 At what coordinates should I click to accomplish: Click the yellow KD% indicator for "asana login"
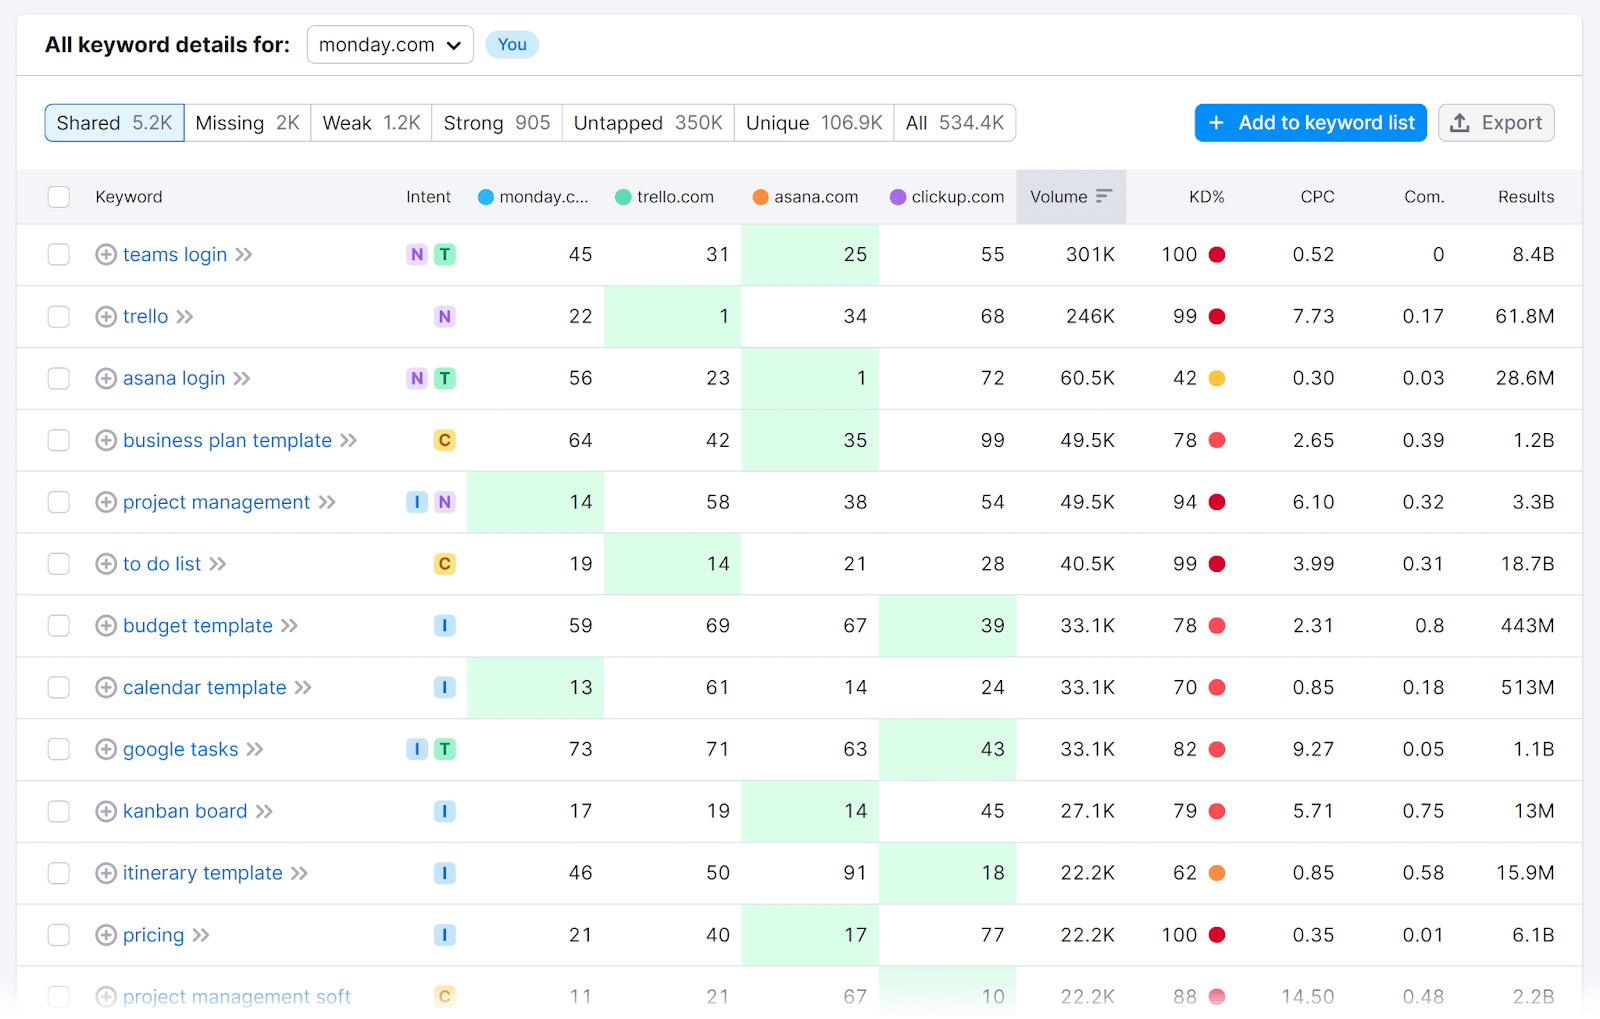pyautogui.click(x=1216, y=378)
